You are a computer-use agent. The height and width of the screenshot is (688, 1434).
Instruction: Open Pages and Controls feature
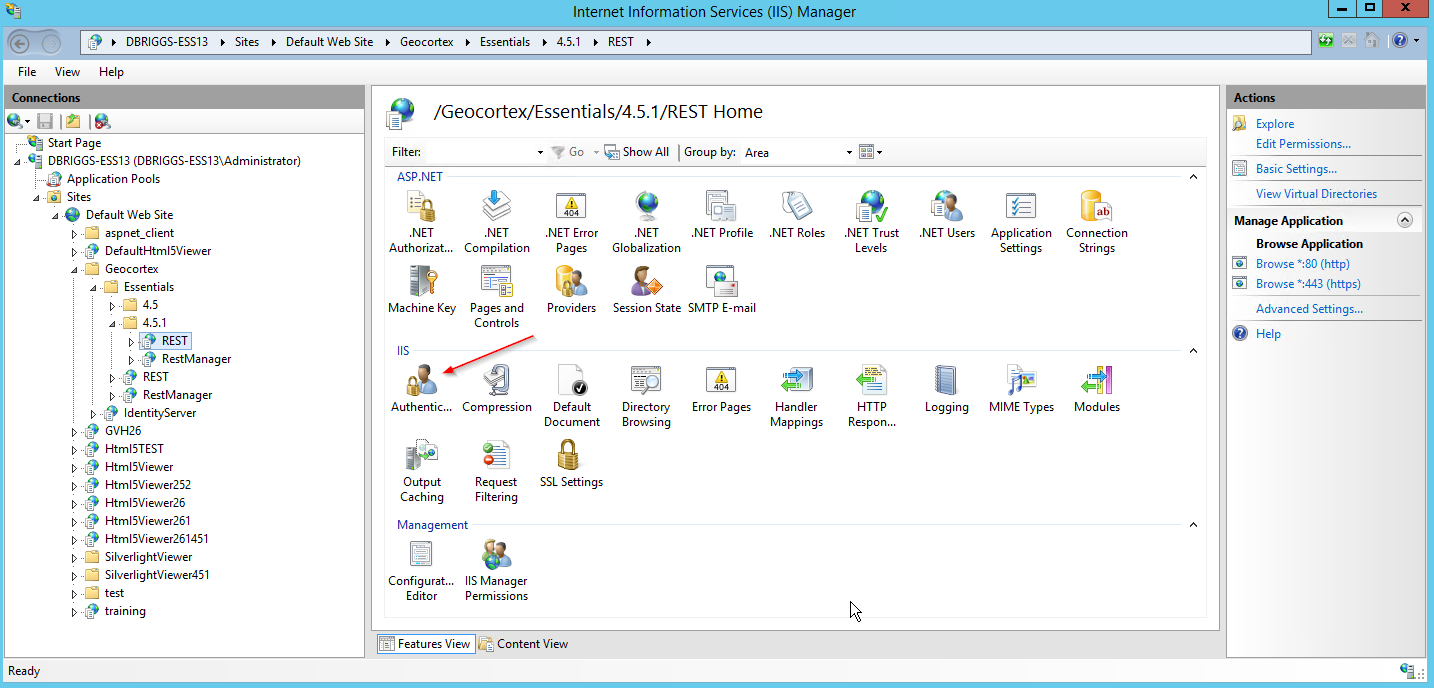pyautogui.click(x=497, y=297)
